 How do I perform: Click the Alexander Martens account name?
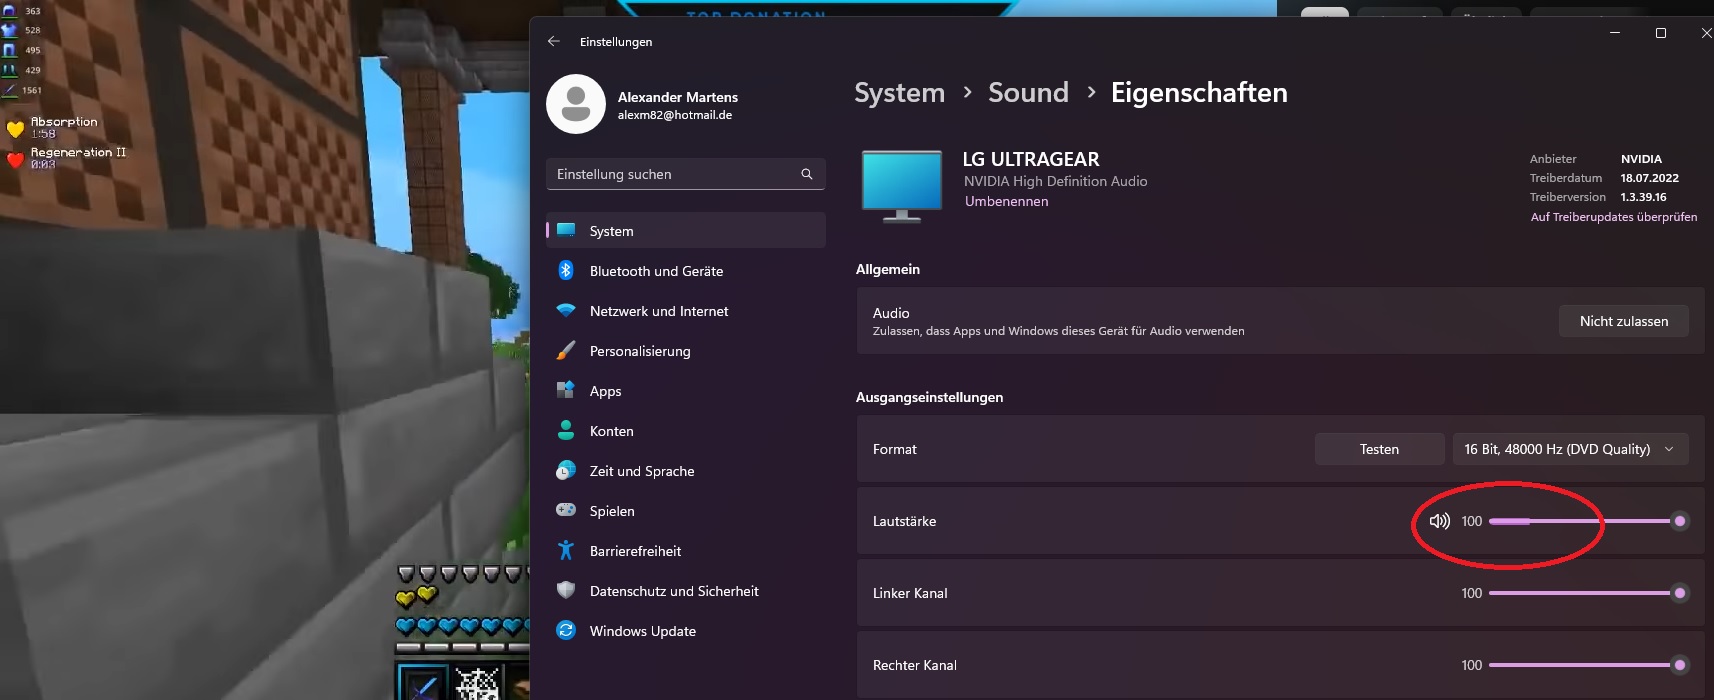coord(678,97)
